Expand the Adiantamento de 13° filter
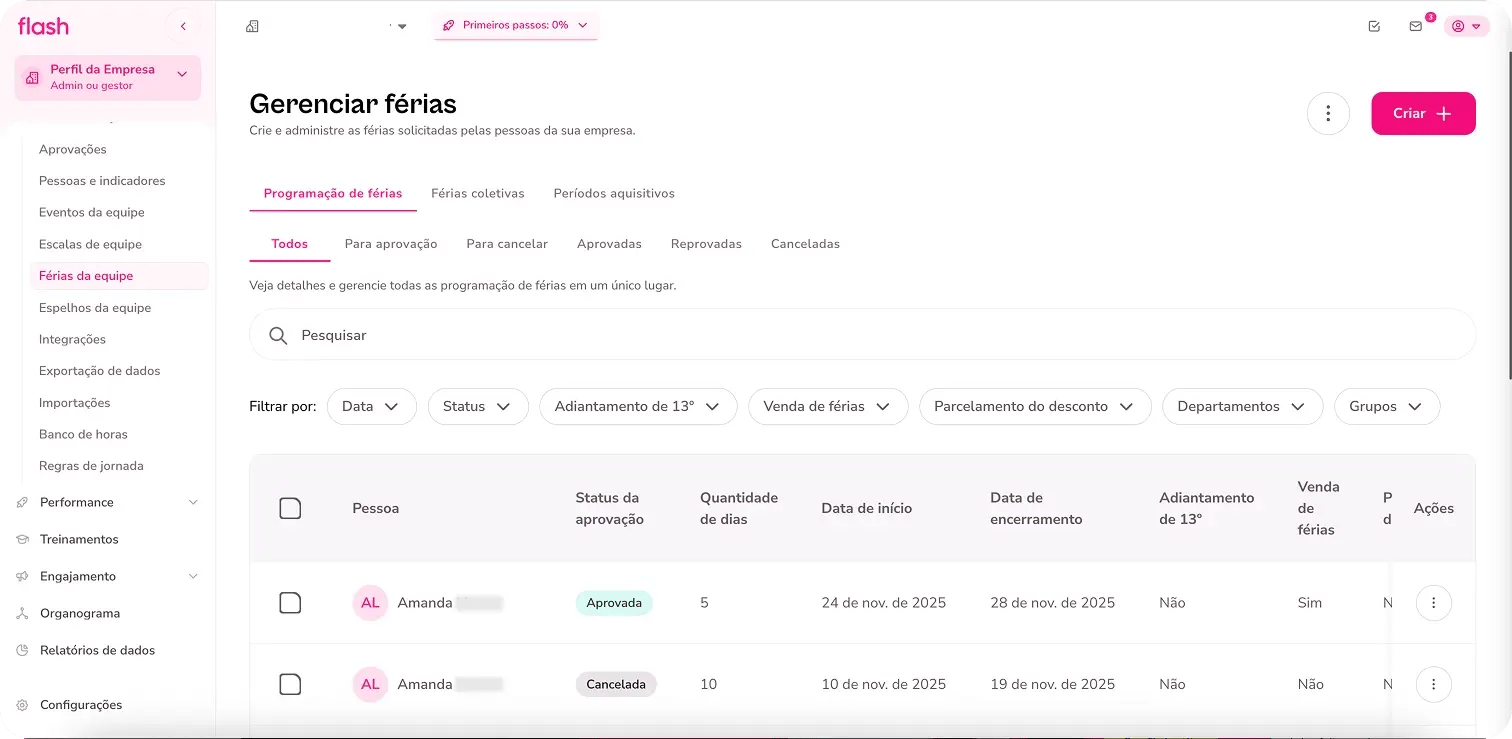 637,407
